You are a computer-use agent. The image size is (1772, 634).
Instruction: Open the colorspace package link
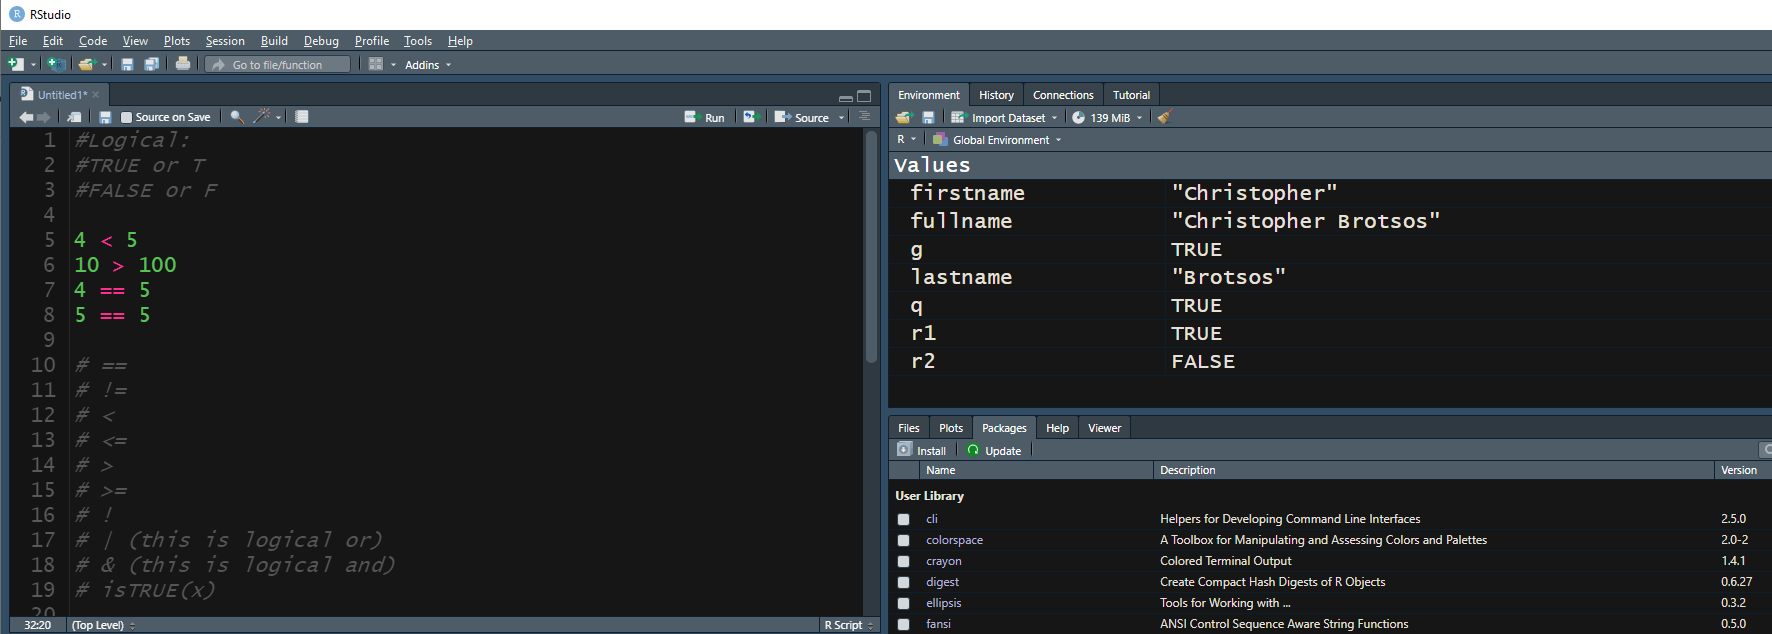[954, 540]
